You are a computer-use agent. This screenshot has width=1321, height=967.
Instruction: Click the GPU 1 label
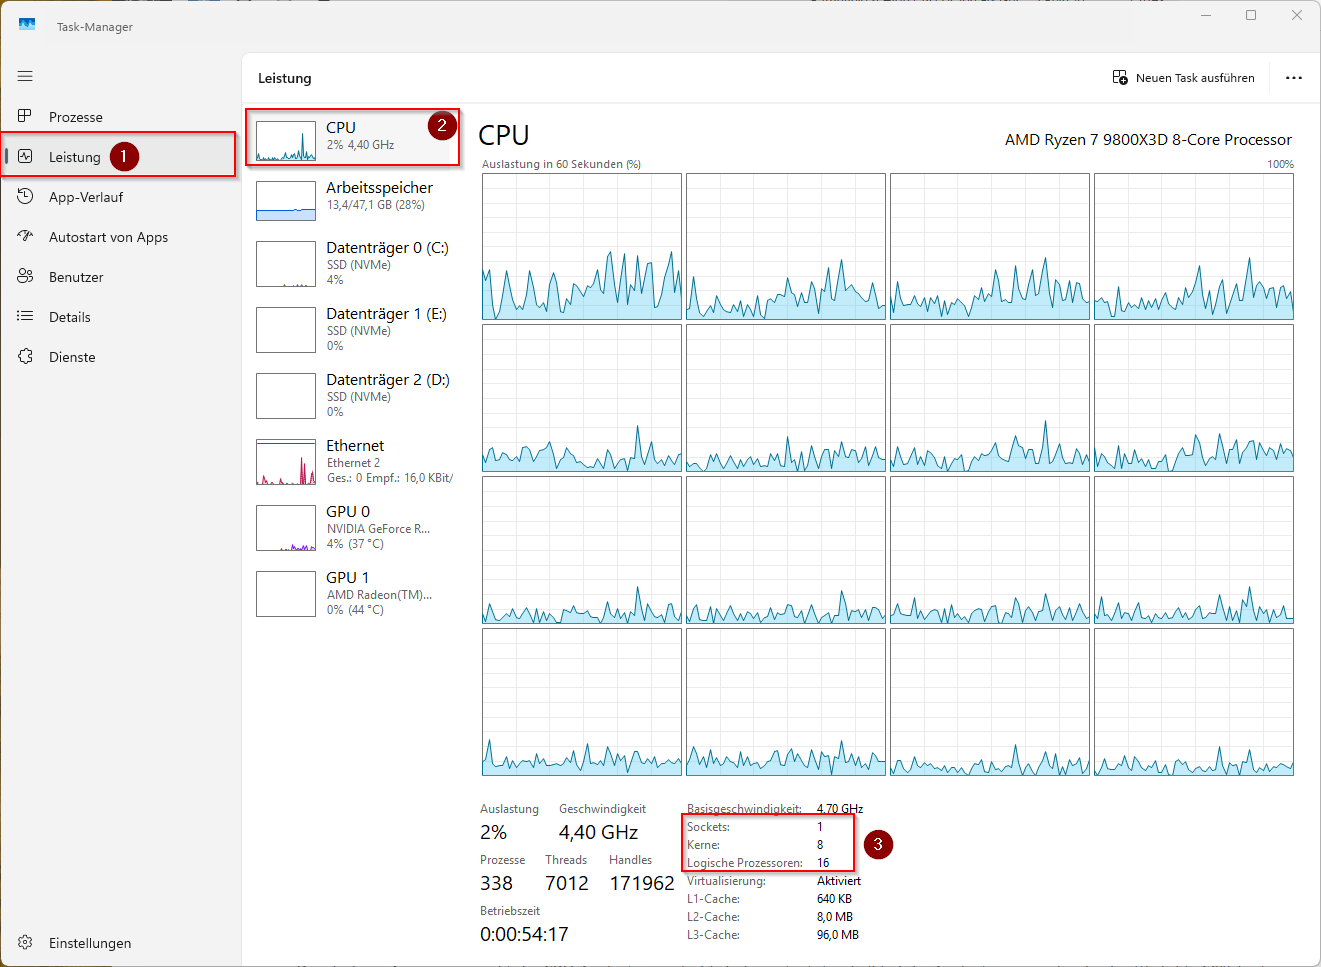348,578
